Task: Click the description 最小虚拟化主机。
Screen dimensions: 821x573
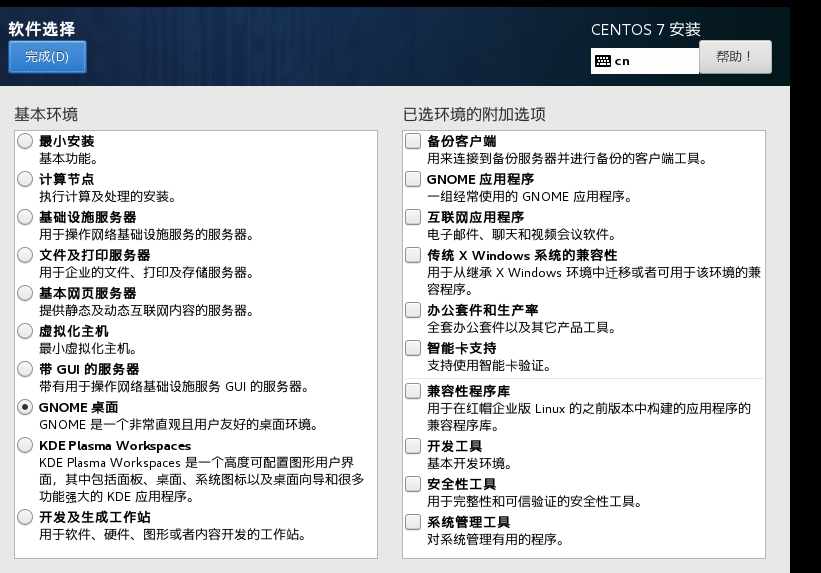Action: [x=88, y=348]
